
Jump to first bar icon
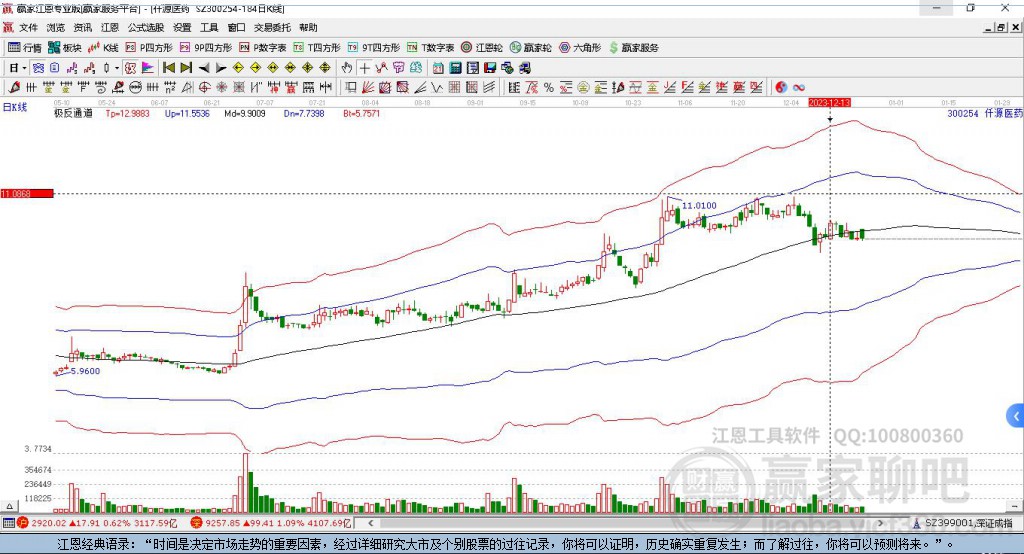point(168,68)
